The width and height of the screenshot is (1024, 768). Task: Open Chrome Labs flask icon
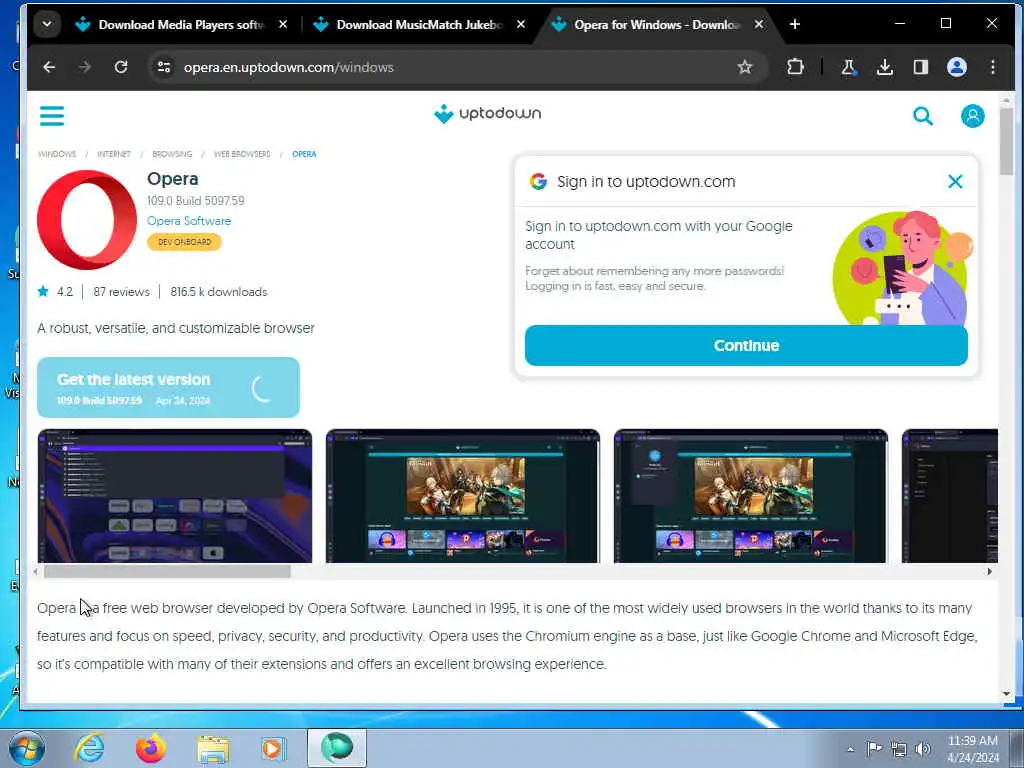[848, 67]
